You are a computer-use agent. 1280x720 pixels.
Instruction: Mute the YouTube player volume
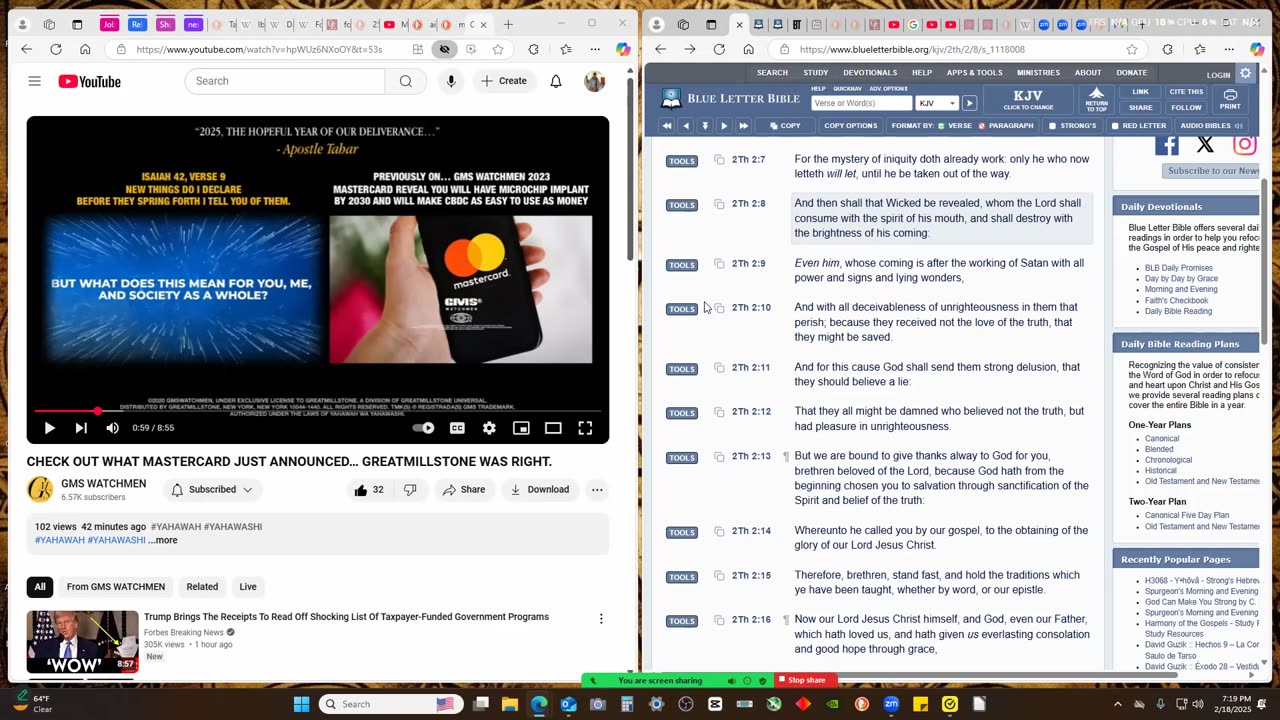[x=113, y=428]
